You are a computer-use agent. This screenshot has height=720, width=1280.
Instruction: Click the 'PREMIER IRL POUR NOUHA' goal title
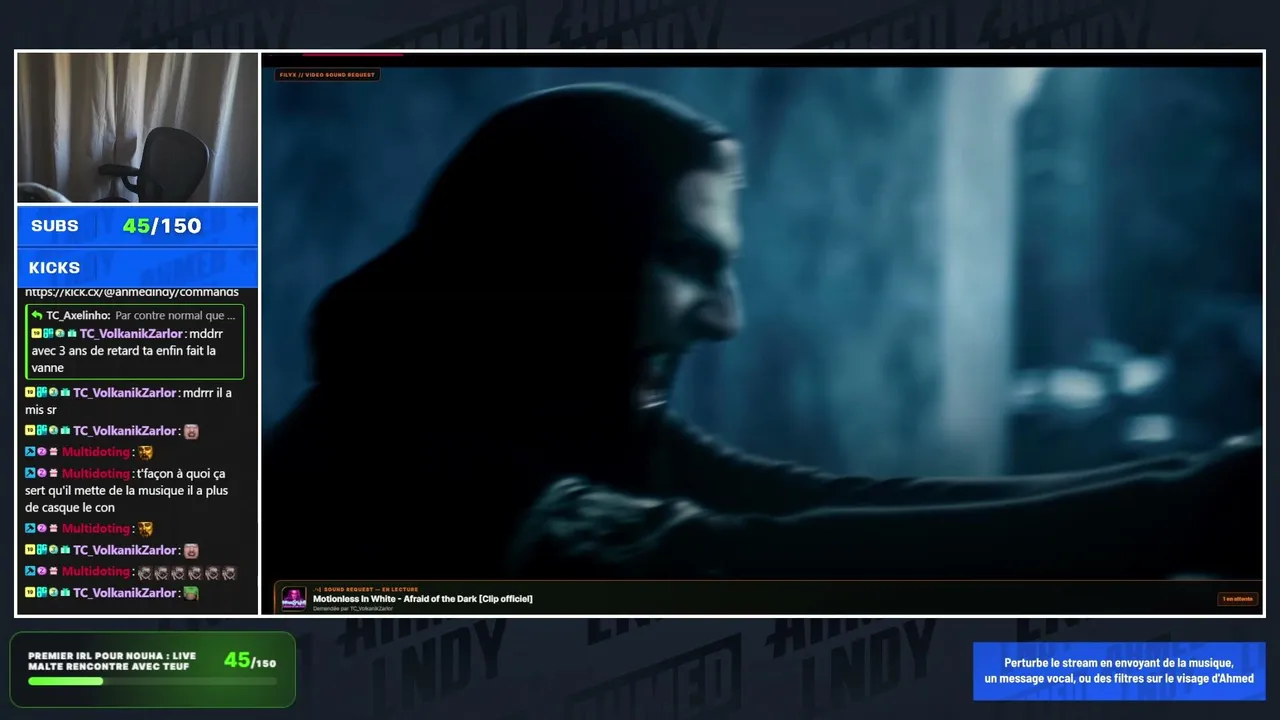pos(112,661)
